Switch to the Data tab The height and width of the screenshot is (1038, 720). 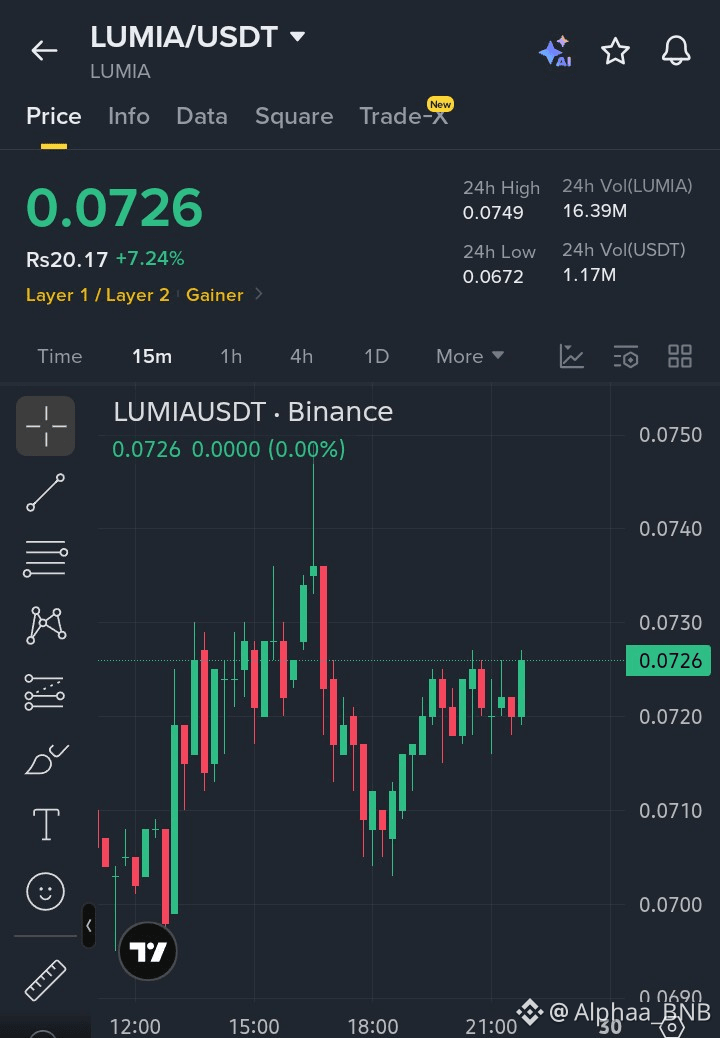click(202, 117)
